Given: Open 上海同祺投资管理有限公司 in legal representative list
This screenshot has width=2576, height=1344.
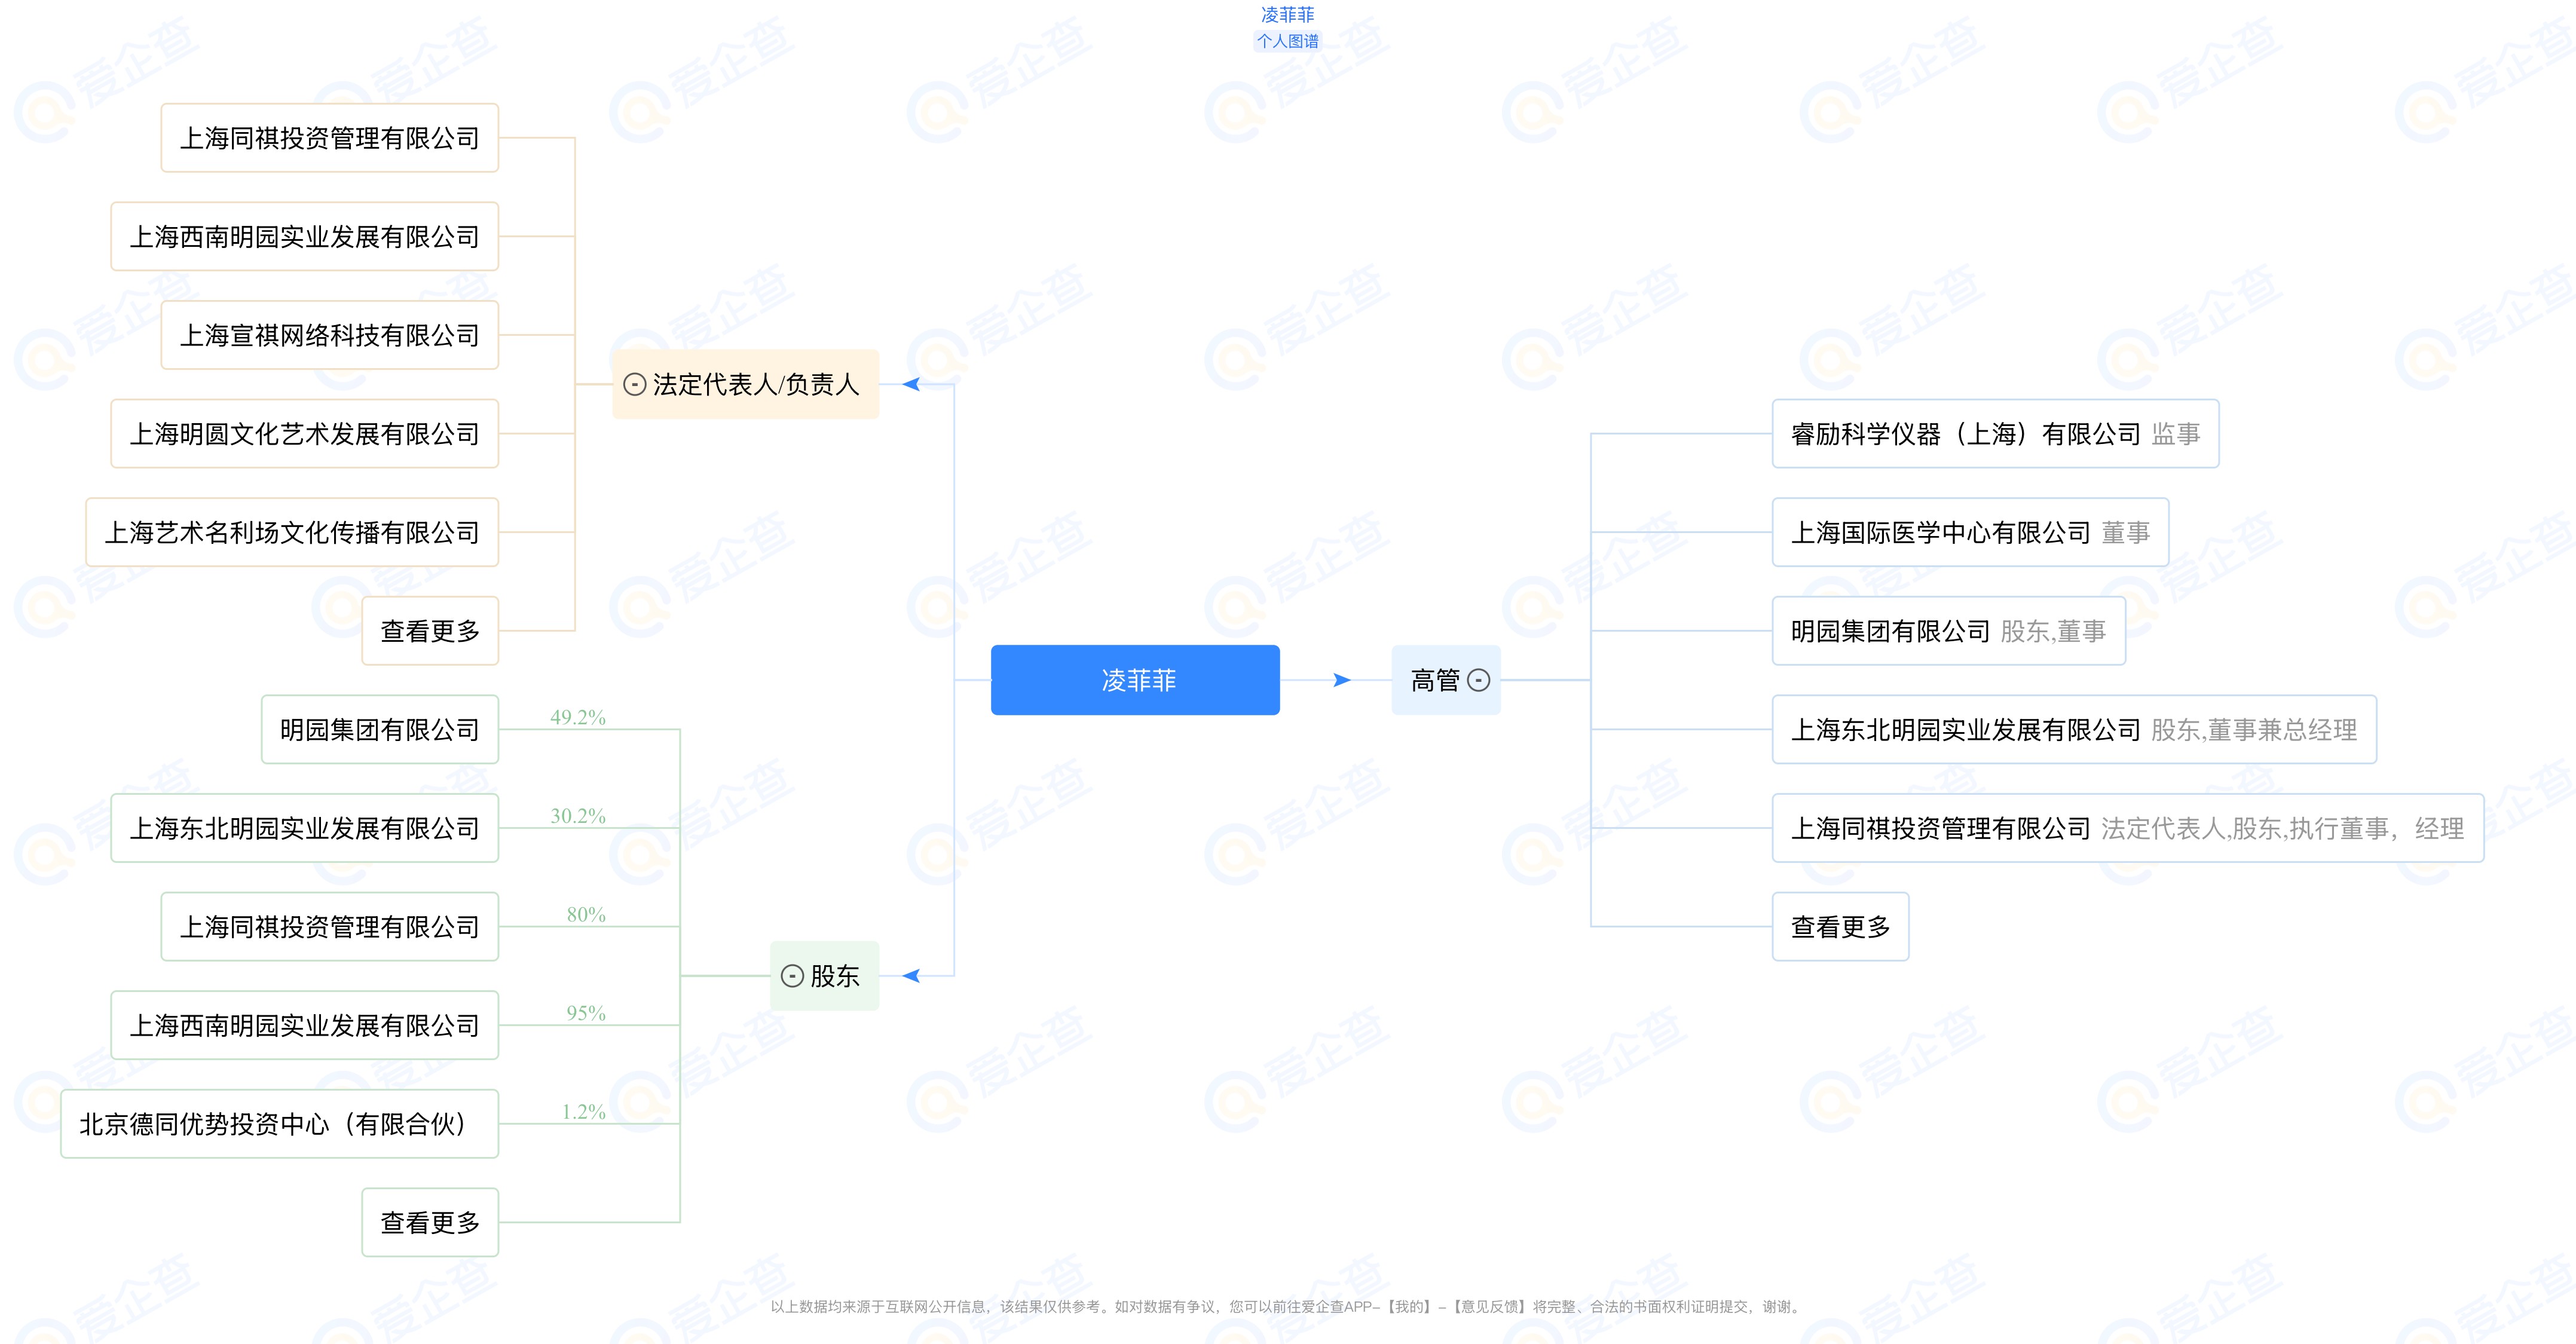Looking at the screenshot, I should coord(330,138).
